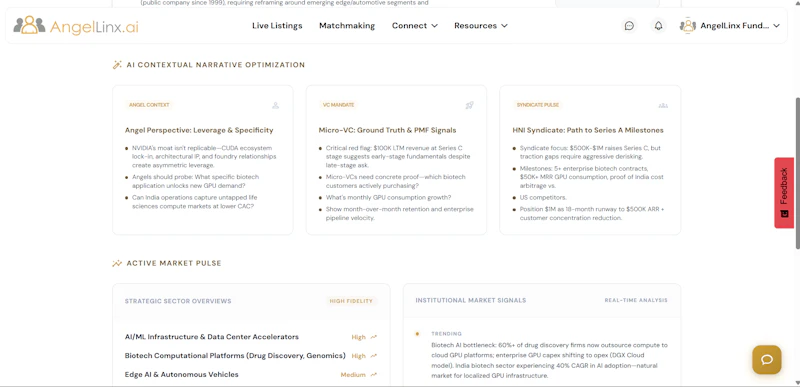Select 'Edge AI & Autonomous Vehicles' row

(x=251, y=375)
